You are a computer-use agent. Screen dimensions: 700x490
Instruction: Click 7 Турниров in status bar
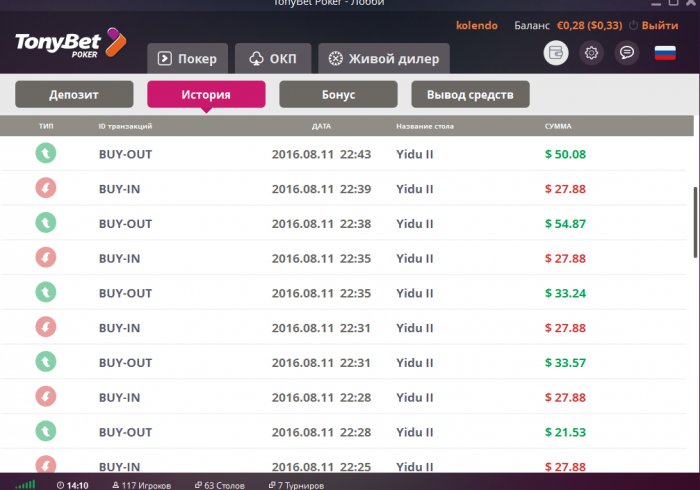point(296,485)
